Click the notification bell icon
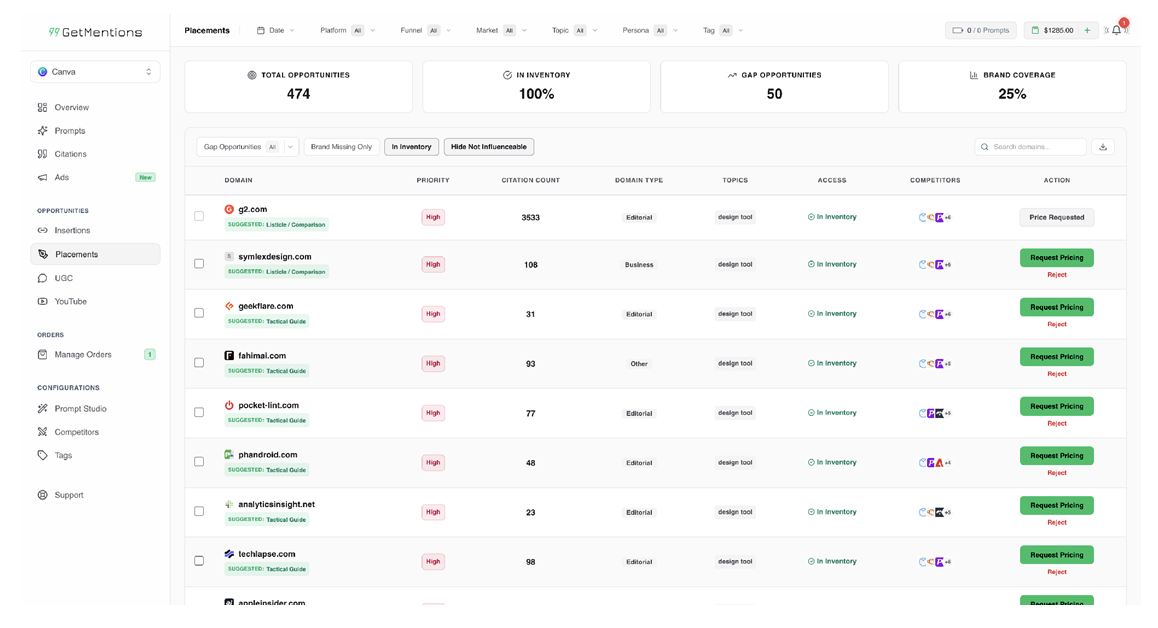 pyautogui.click(x=1117, y=30)
